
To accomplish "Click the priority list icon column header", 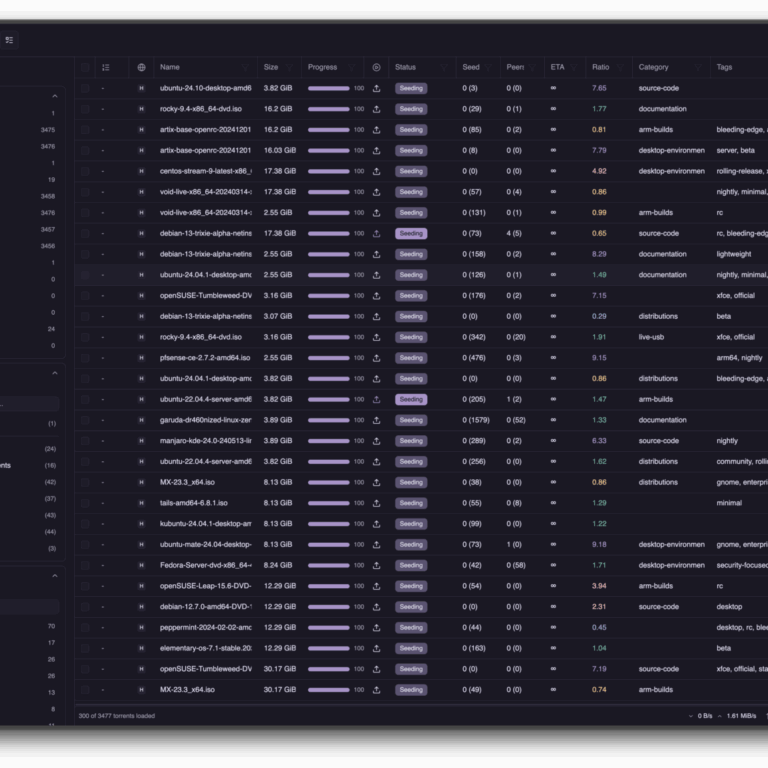I will pyautogui.click(x=105, y=68).
